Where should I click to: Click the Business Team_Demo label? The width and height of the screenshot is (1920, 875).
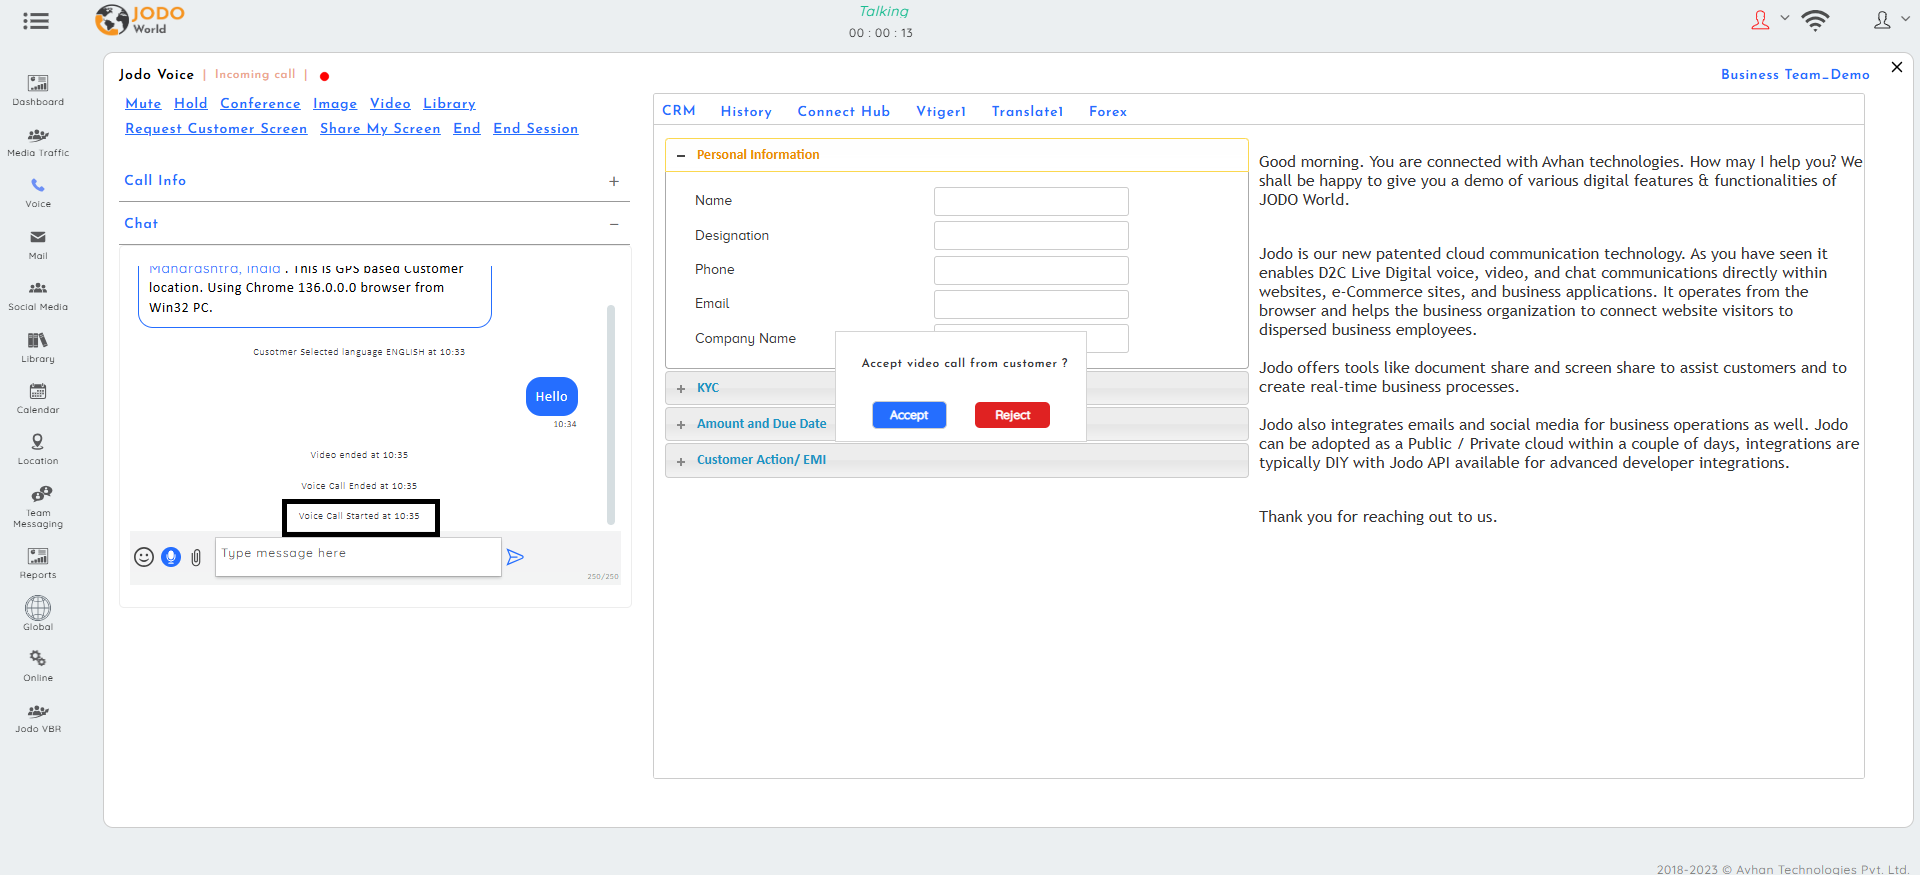point(1795,75)
